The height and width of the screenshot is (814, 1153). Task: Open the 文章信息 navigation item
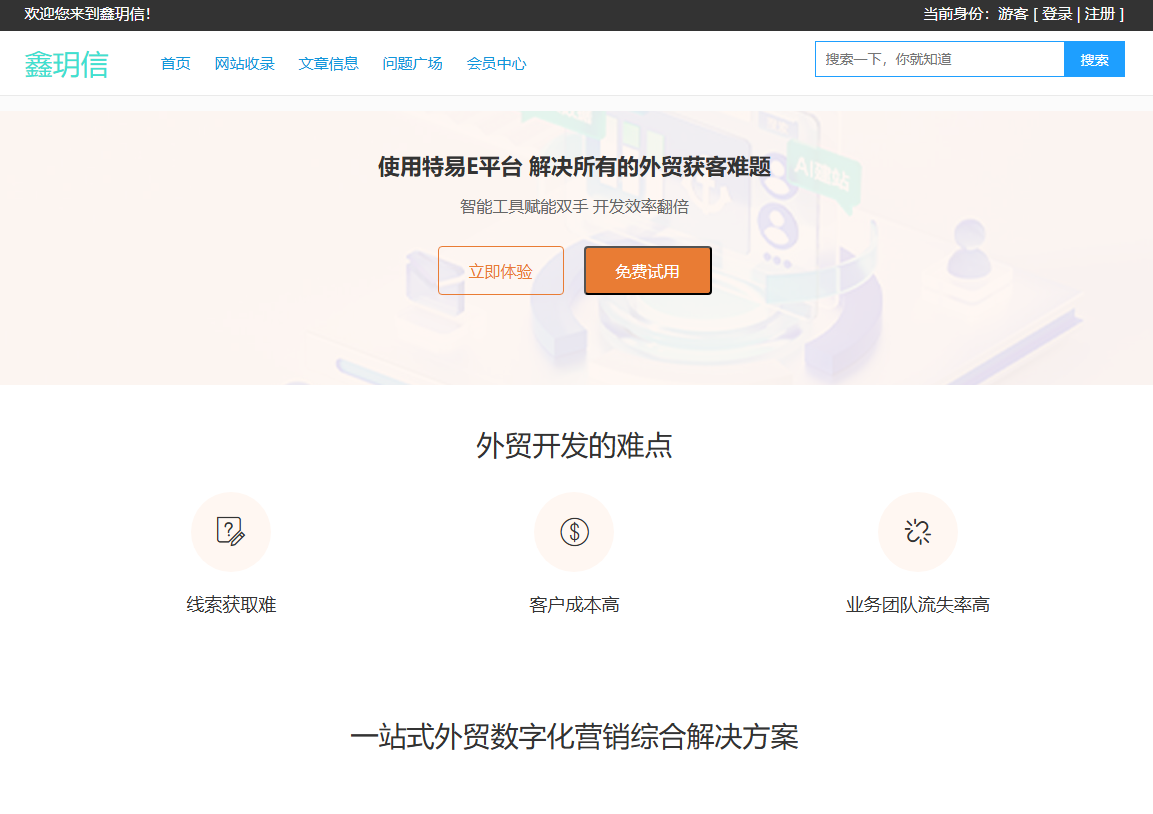328,64
